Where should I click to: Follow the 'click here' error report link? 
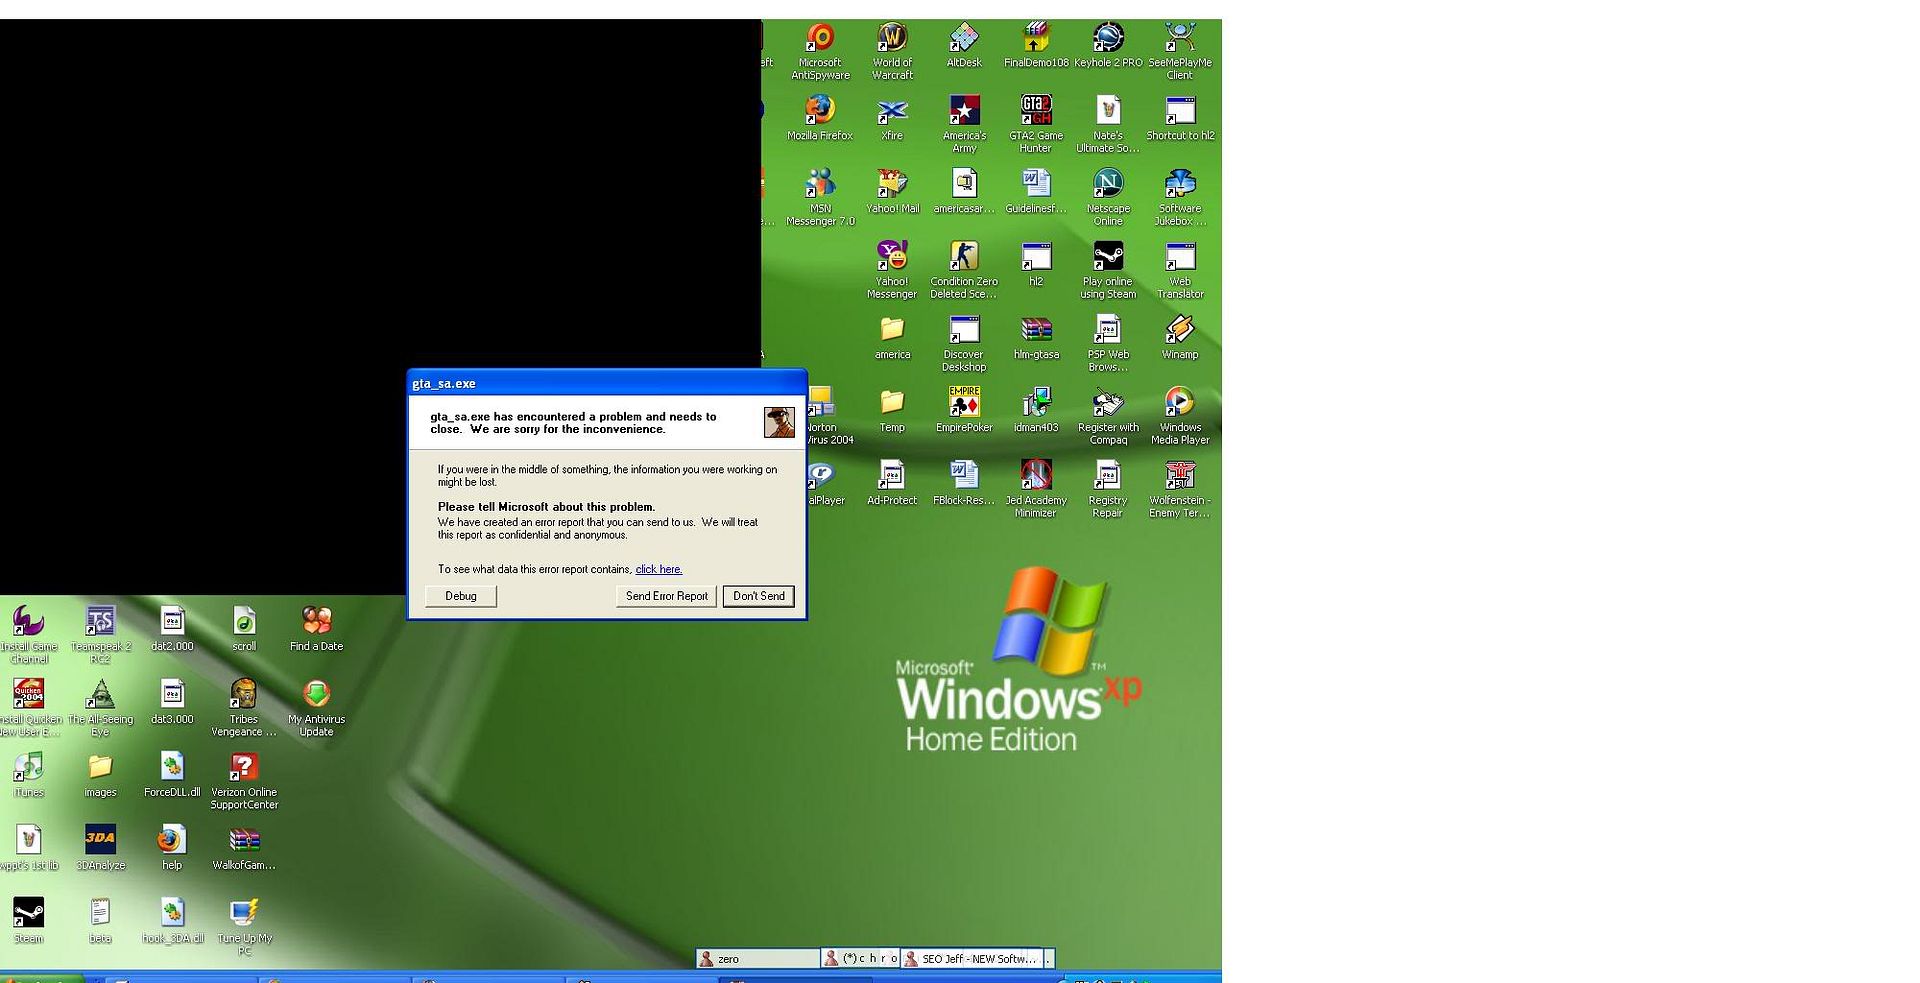tap(659, 569)
